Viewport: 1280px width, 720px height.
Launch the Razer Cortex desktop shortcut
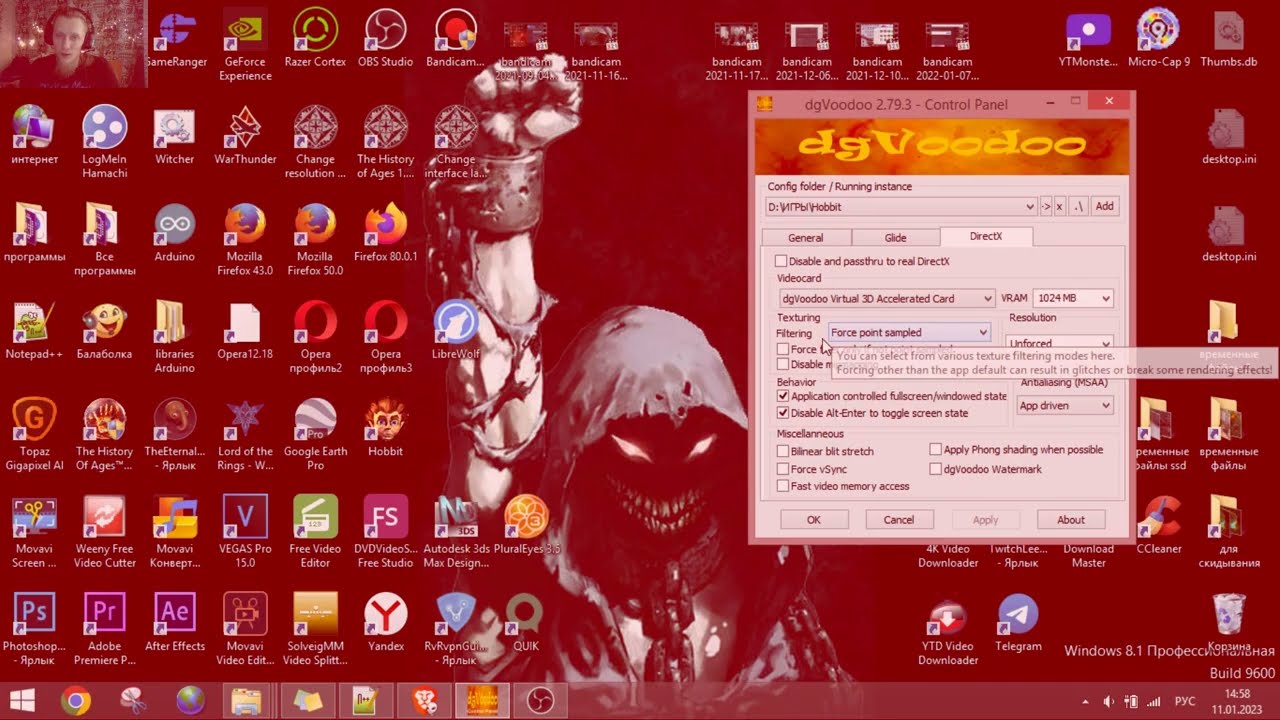click(x=315, y=38)
